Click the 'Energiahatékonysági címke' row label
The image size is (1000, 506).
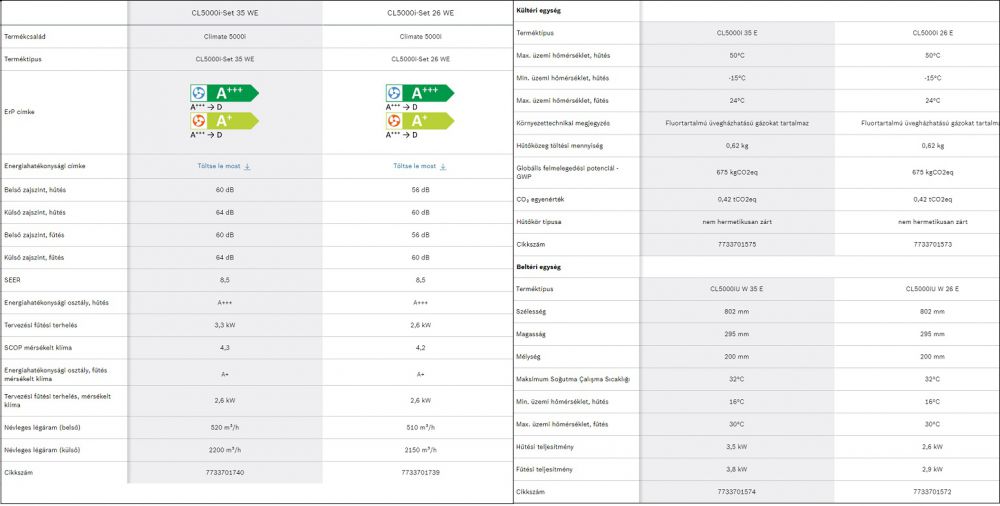(x=45, y=166)
